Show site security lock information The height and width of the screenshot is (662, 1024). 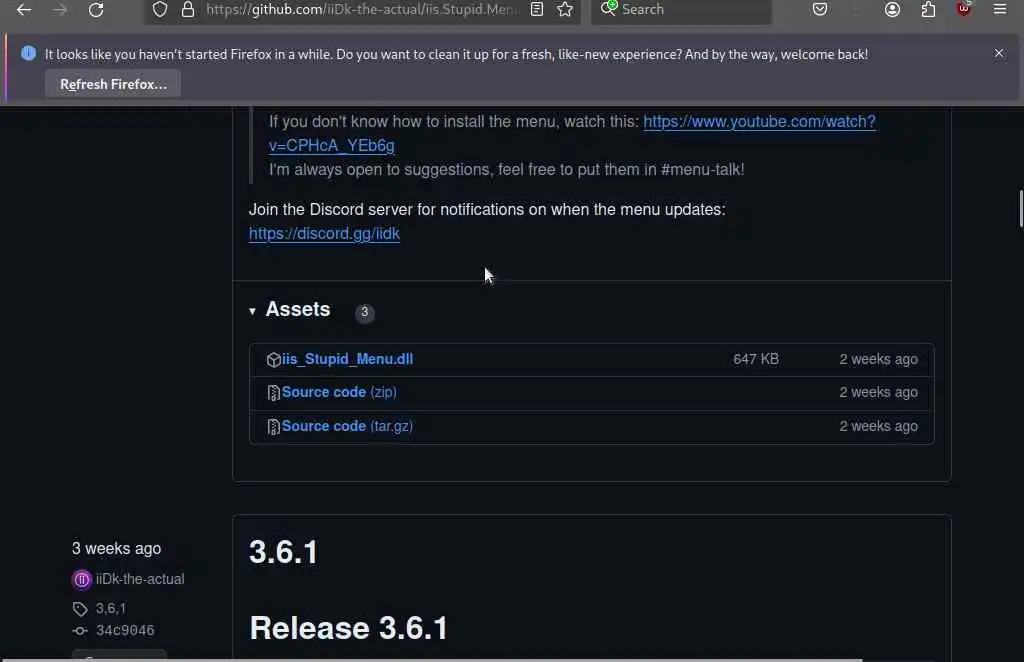(x=188, y=9)
